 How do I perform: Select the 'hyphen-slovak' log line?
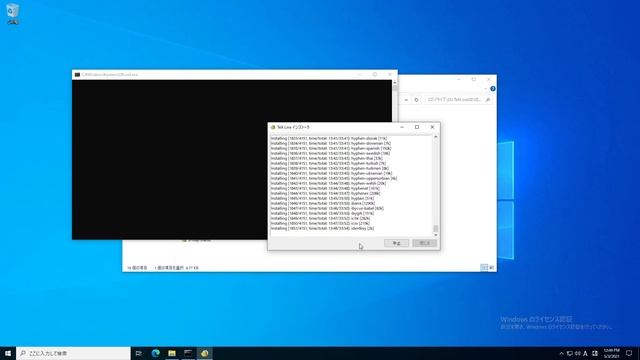click(x=329, y=138)
